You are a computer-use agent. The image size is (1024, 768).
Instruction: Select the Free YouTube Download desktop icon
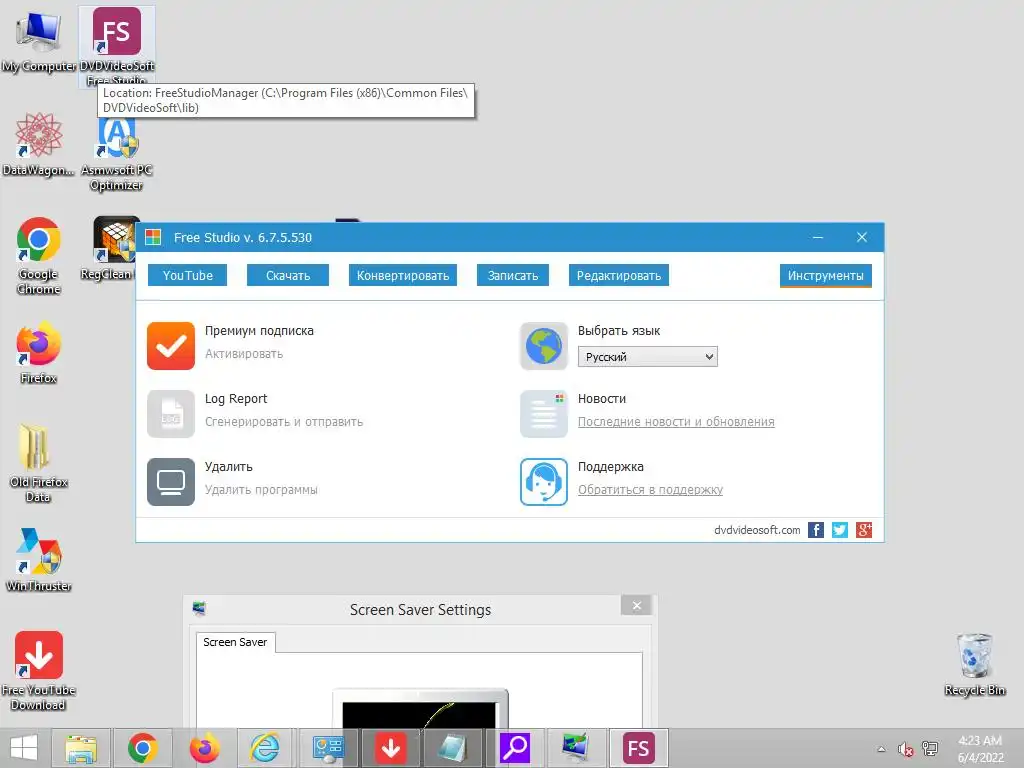pos(39,671)
